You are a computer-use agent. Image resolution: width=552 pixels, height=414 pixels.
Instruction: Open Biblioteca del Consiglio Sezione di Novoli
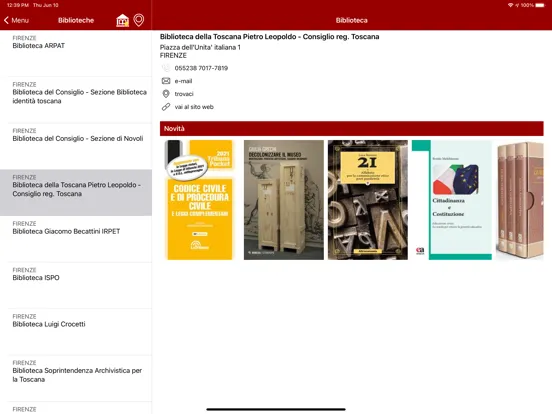[x=76, y=146]
